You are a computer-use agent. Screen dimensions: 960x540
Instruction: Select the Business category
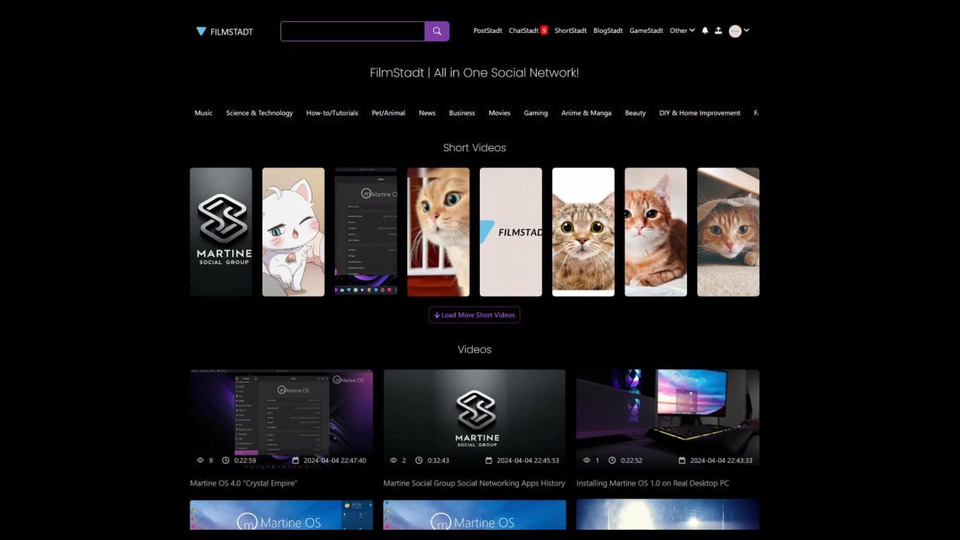click(x=462, y=113)
